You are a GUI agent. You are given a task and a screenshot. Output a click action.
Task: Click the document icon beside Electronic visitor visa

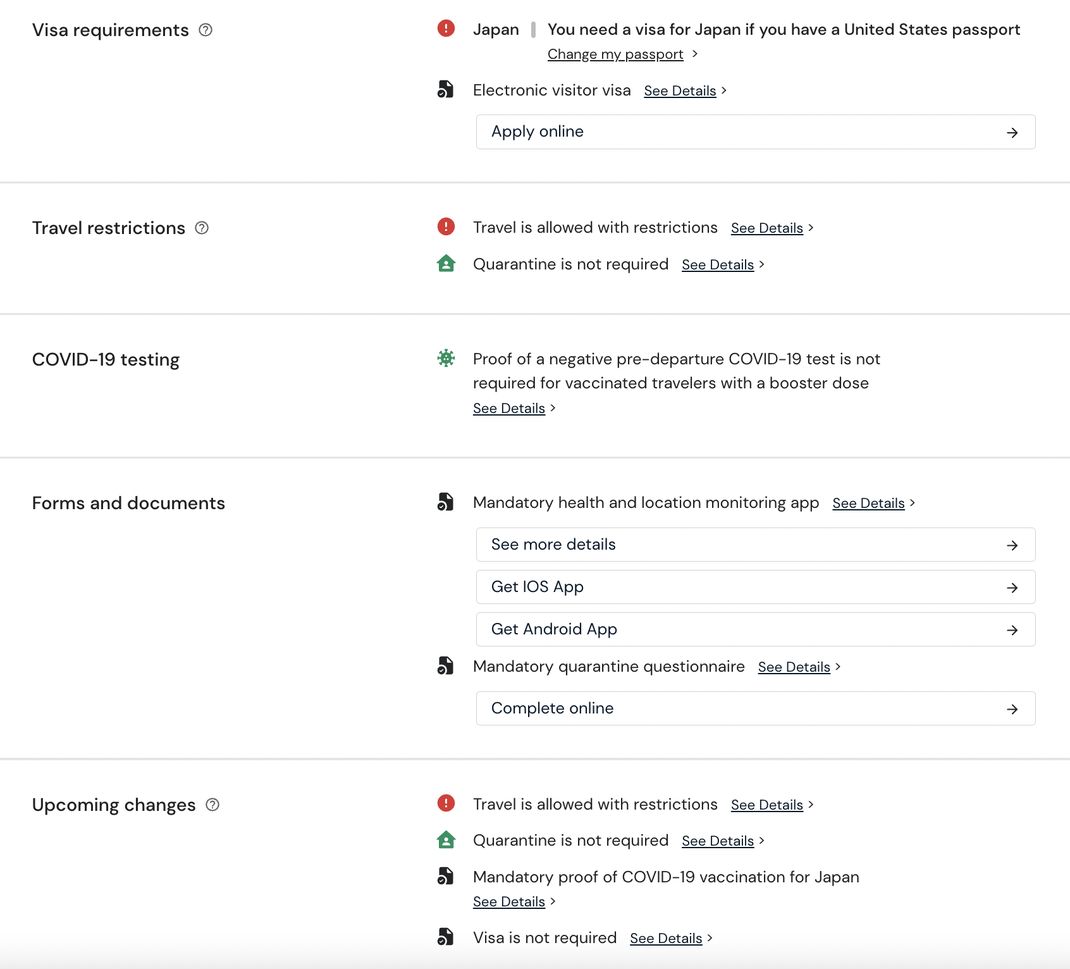(446, 90)
